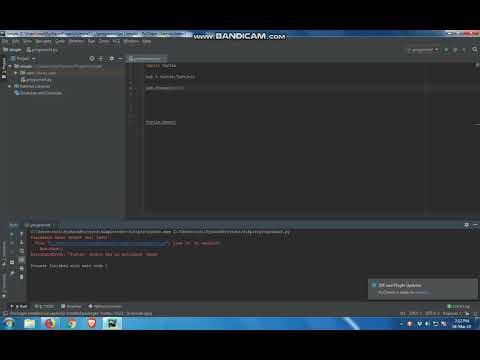Click the print icon in Run panel
Image resolution: width=480 pixels, height=360 pixels.
point(21,268)
